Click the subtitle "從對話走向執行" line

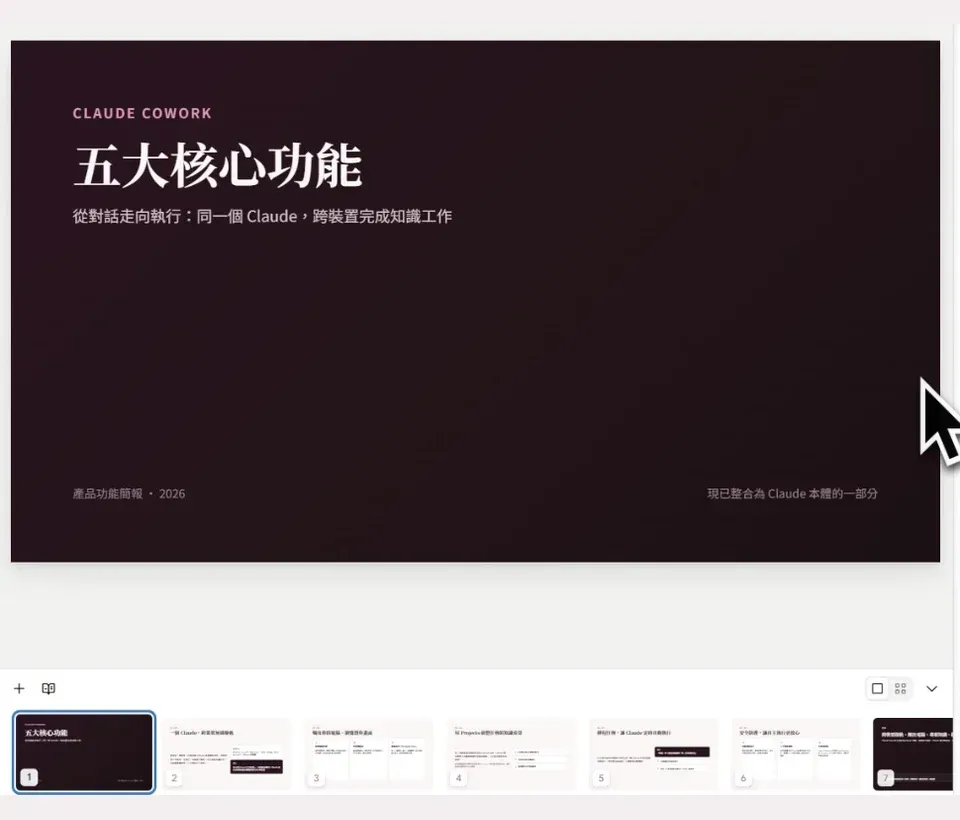click(x=262, y=216)
